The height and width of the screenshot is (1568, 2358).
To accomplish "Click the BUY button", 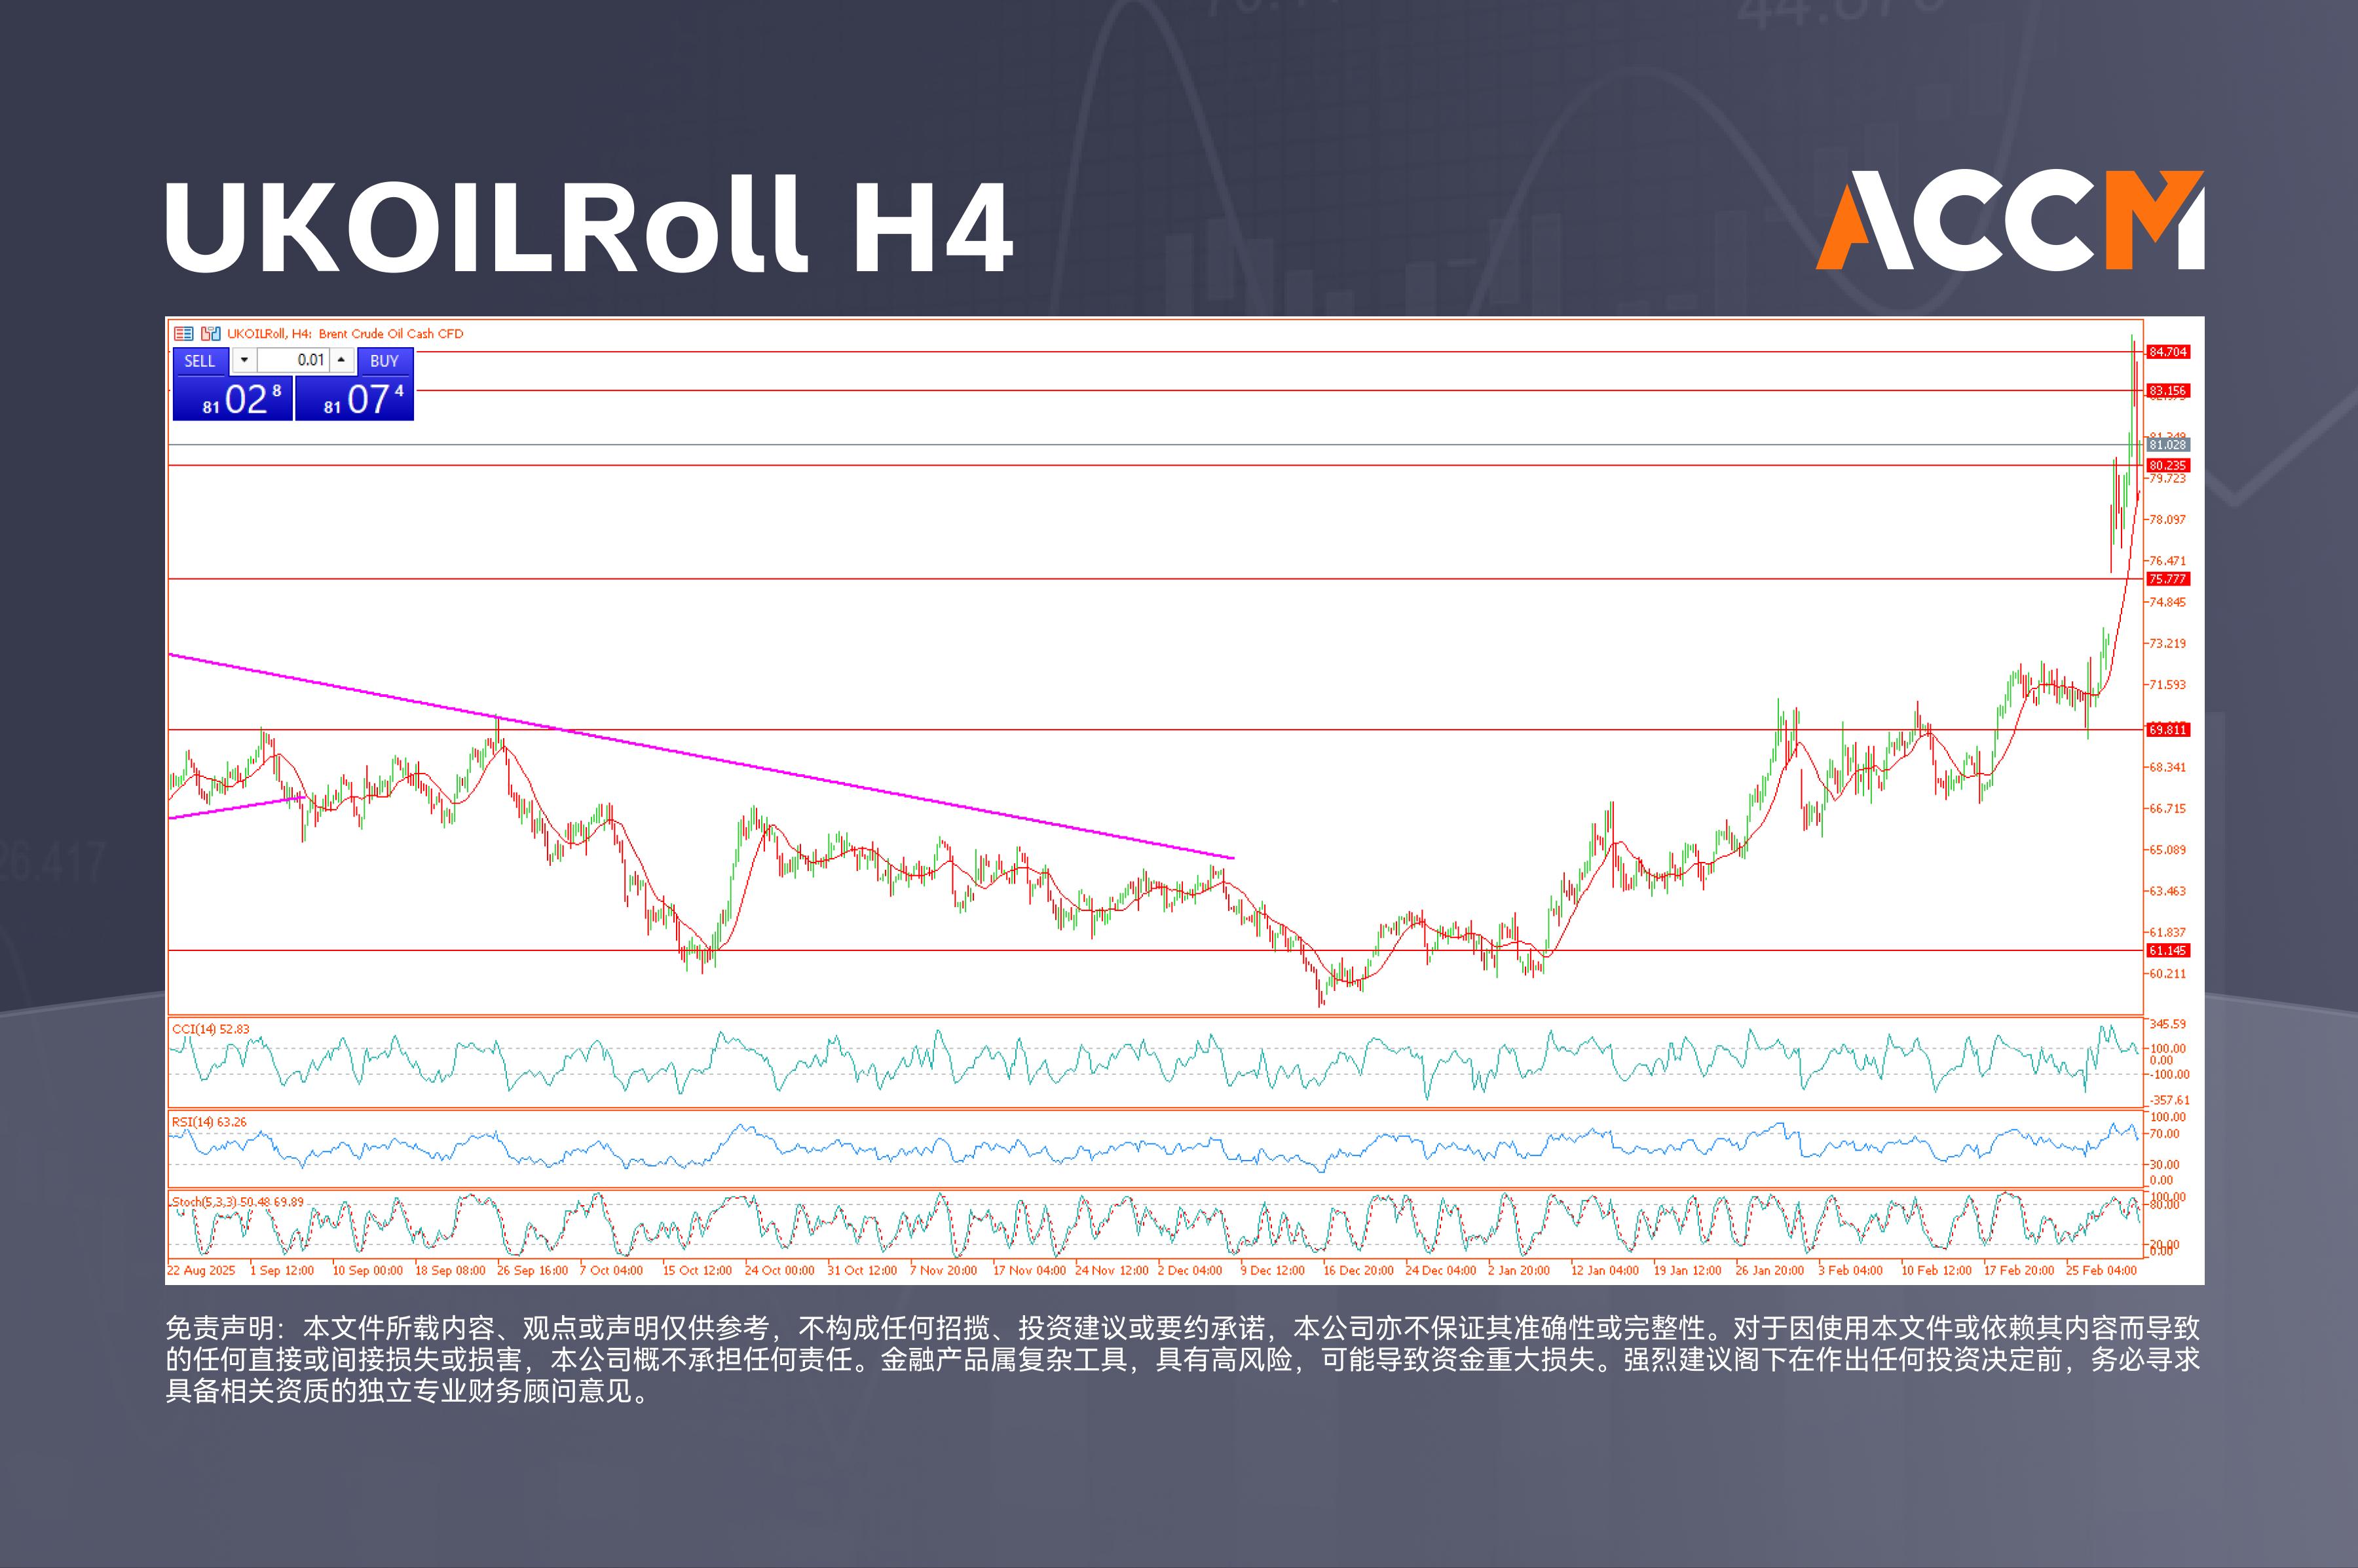I will pos(384,361).
